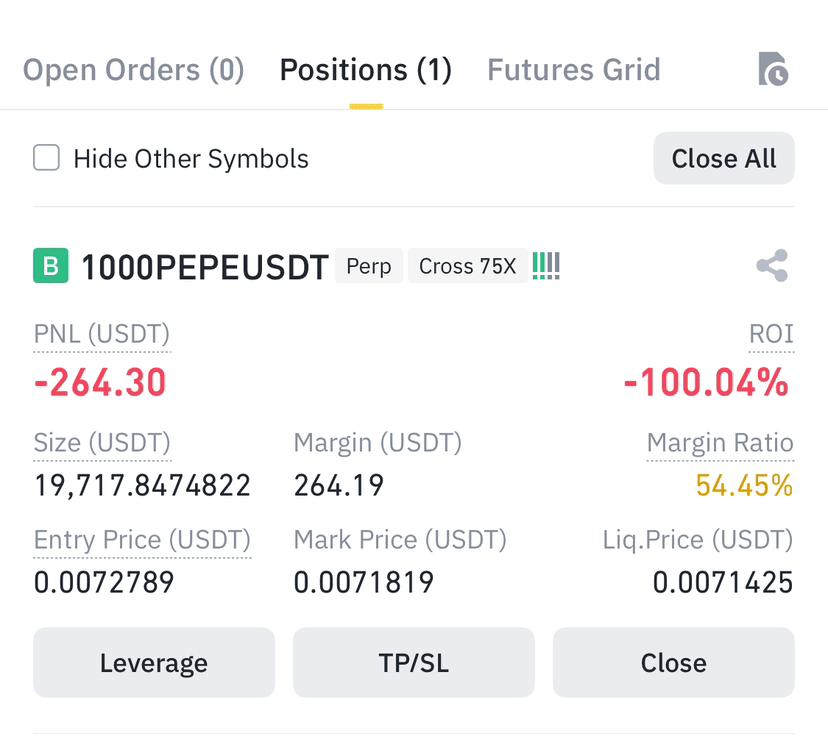Tap the Size (USDT) underlined label
Image resolution: width=828 pixels, height=736 pixels.
(x=102, y=443)
